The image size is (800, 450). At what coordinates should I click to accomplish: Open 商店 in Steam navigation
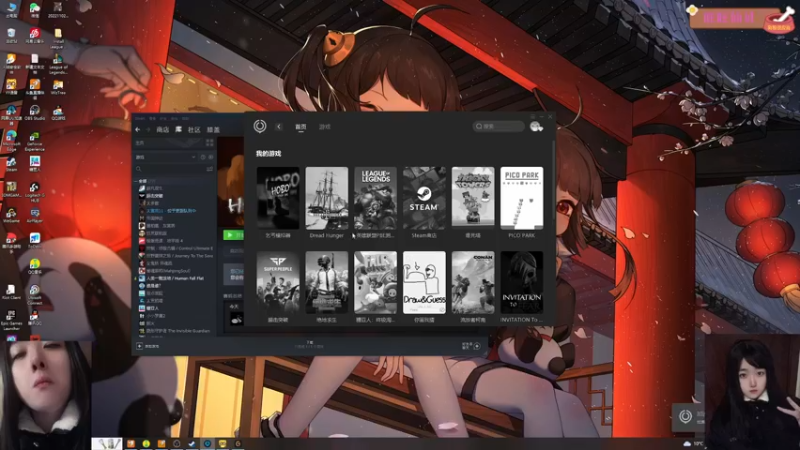coord(162,130)
